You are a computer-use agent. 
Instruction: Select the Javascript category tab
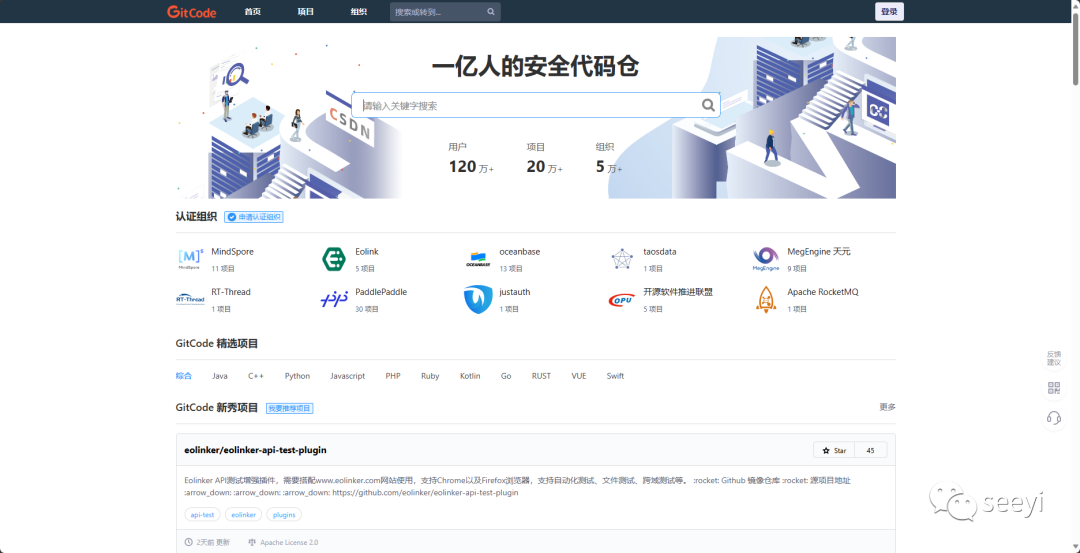coord(348,376)
